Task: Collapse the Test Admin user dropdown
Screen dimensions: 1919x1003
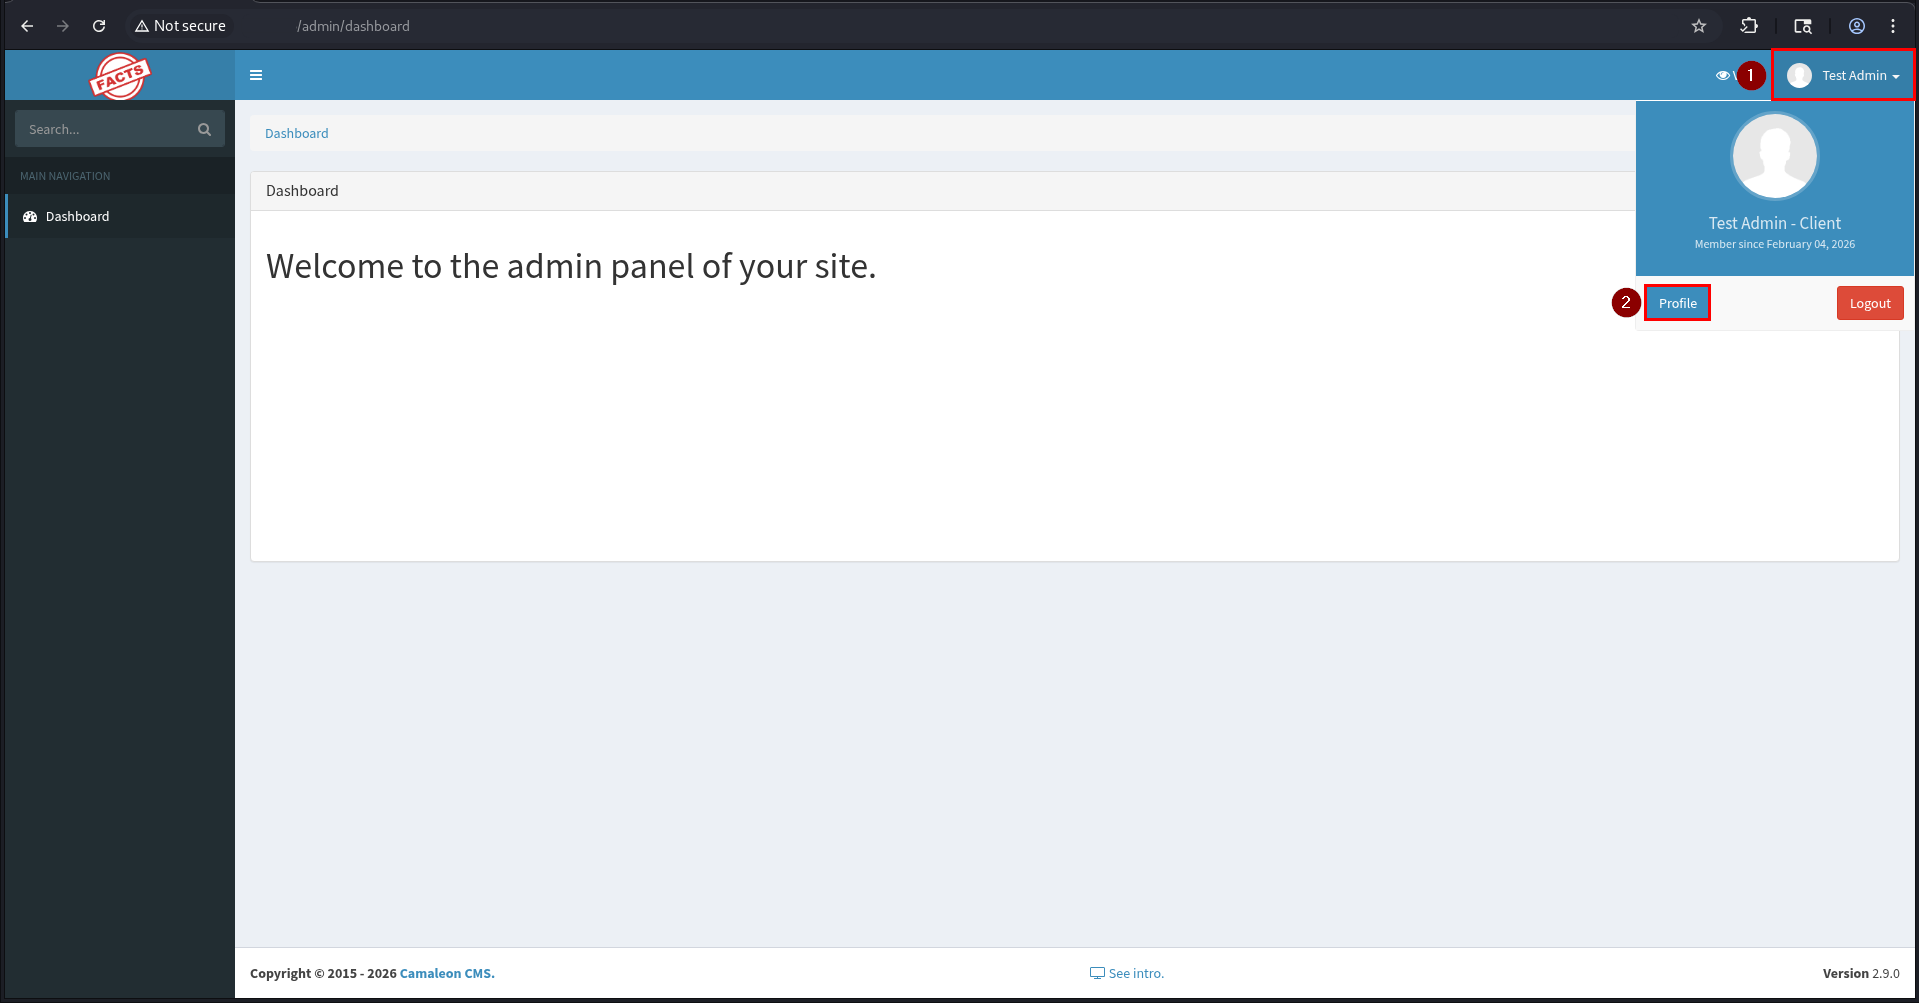Action: pos(1843,75)
